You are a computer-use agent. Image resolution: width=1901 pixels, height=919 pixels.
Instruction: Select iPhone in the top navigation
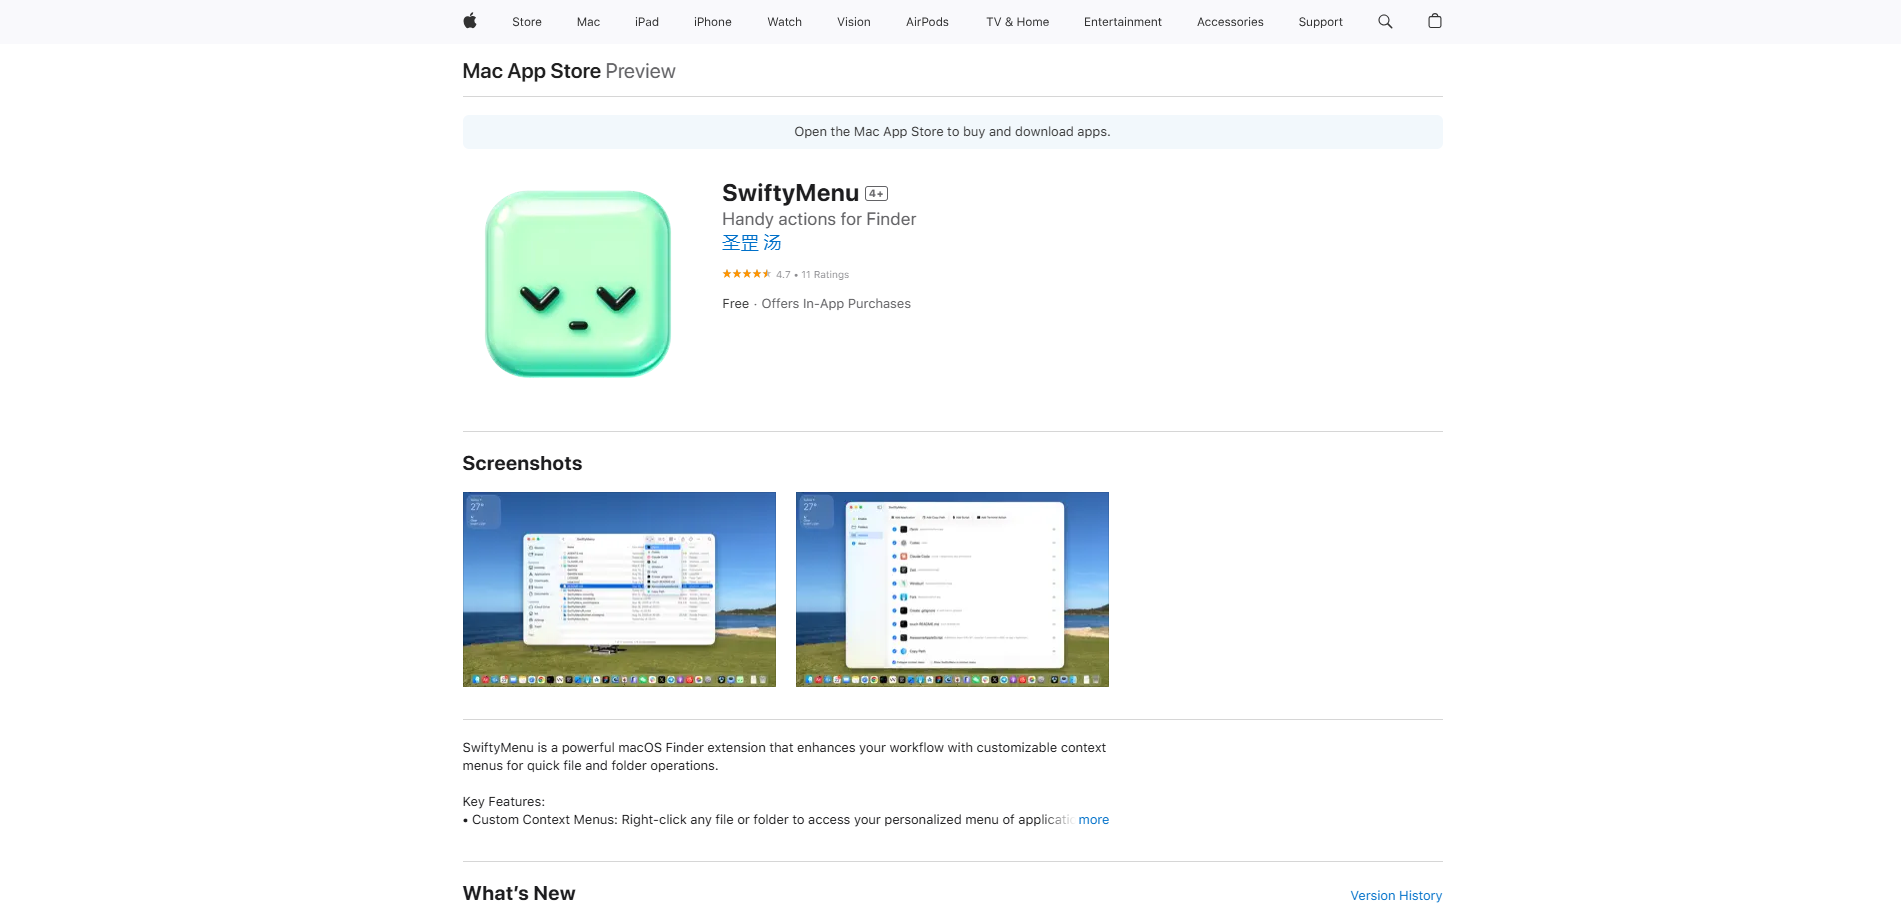pos(712,21)
